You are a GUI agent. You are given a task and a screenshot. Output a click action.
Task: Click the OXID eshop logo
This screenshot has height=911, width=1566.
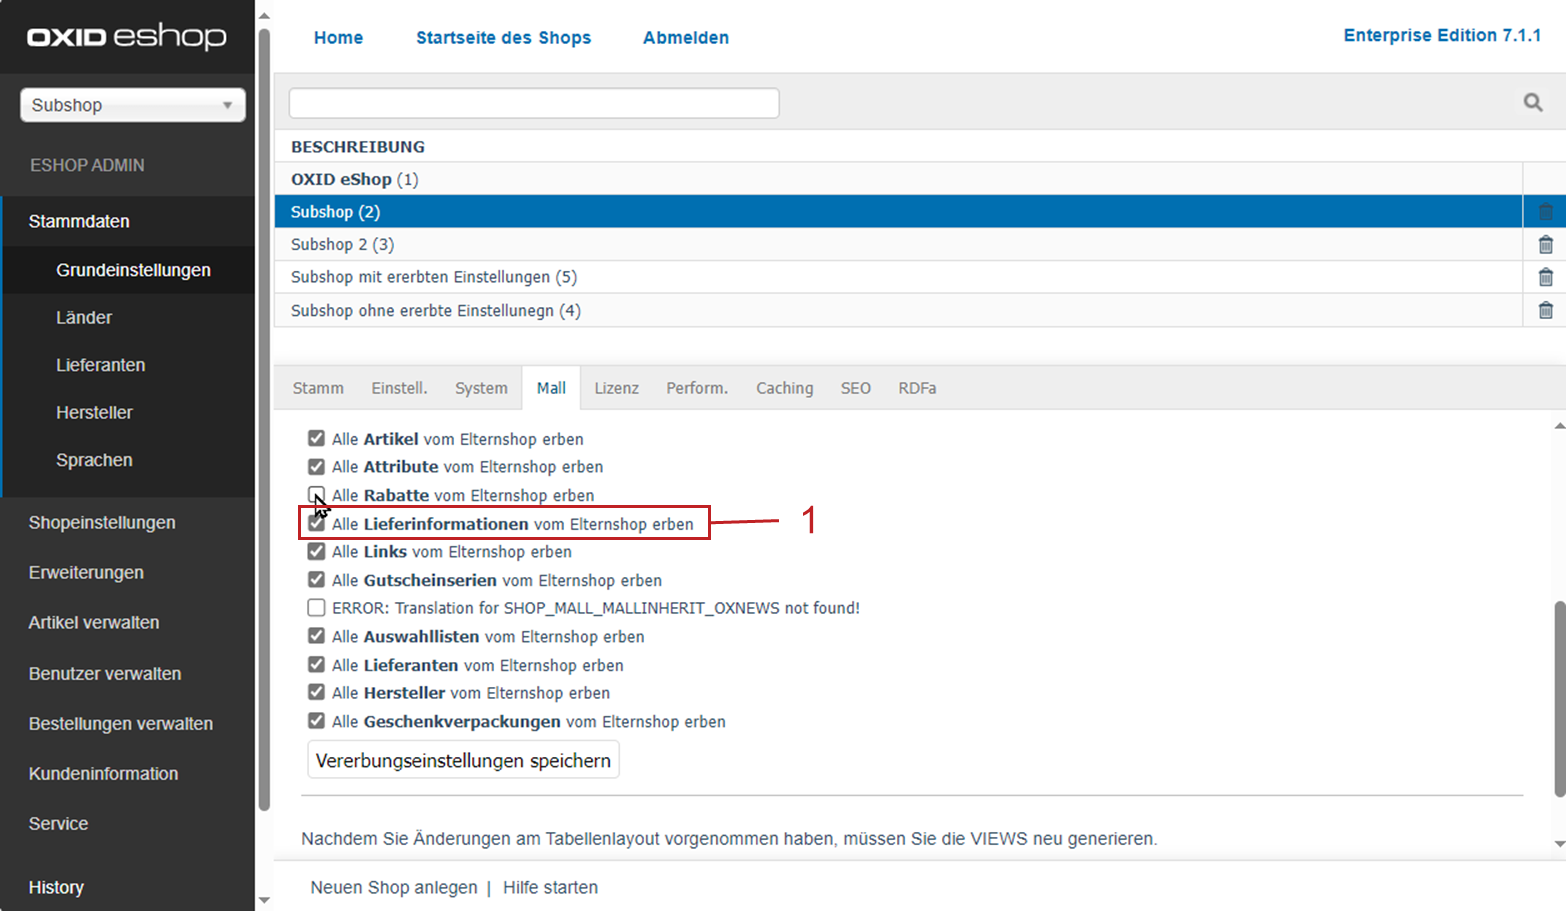127,37
